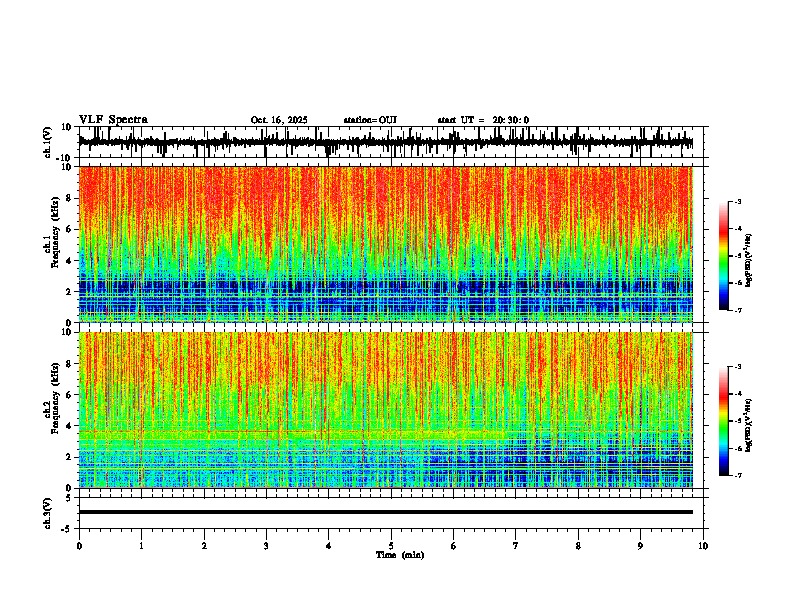The width and height of the screenshot is (792, 612).
Task: Click time axis tick label "1"
Action: point(141,546)
